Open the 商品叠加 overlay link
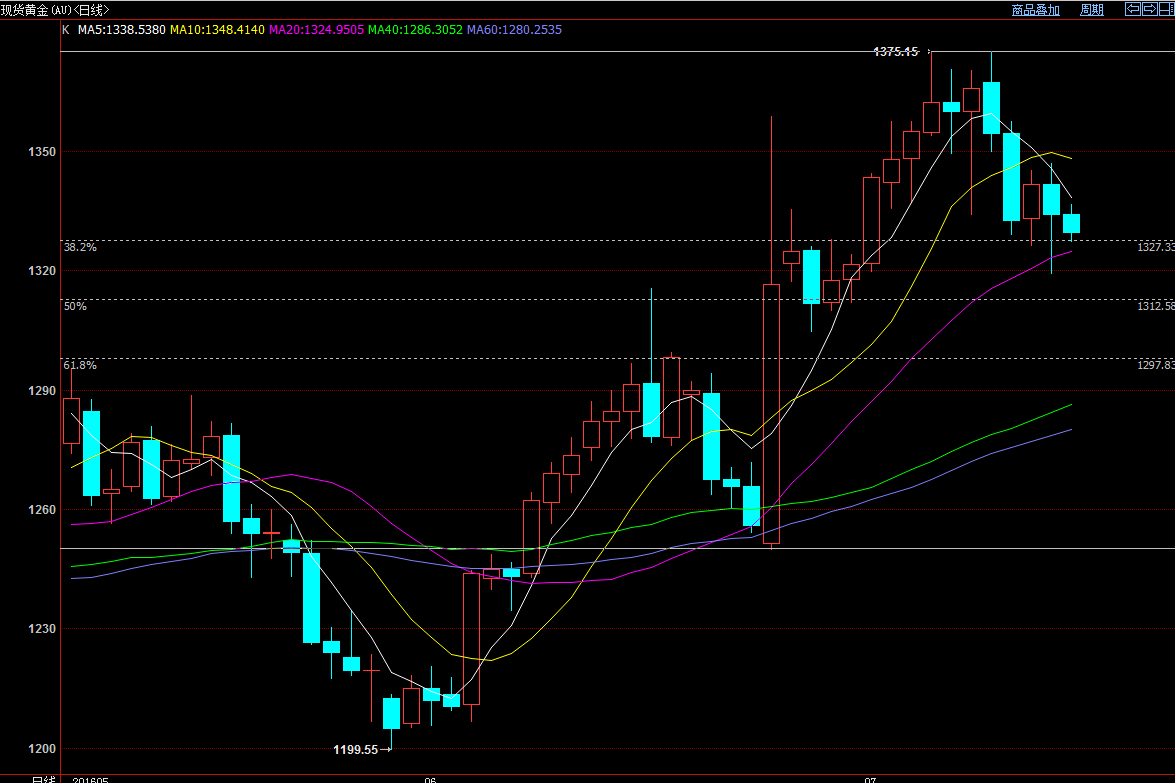Screen dimensions: 1175x783 (1036, 10)
